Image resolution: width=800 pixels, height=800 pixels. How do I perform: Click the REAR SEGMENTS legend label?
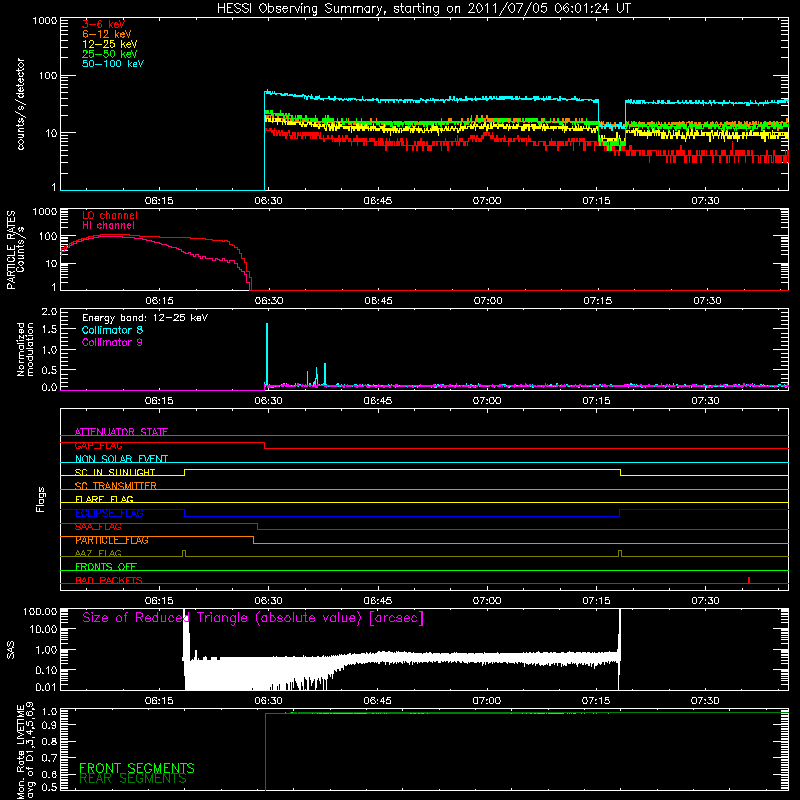click(x=133, y=779)
